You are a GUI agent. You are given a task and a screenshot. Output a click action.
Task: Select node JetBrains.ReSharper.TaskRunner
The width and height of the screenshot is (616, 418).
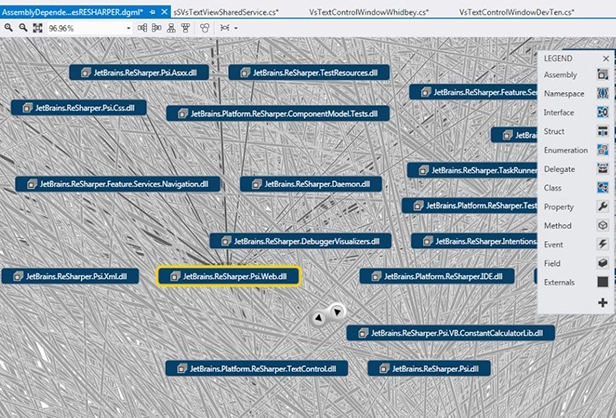[472, 170]
